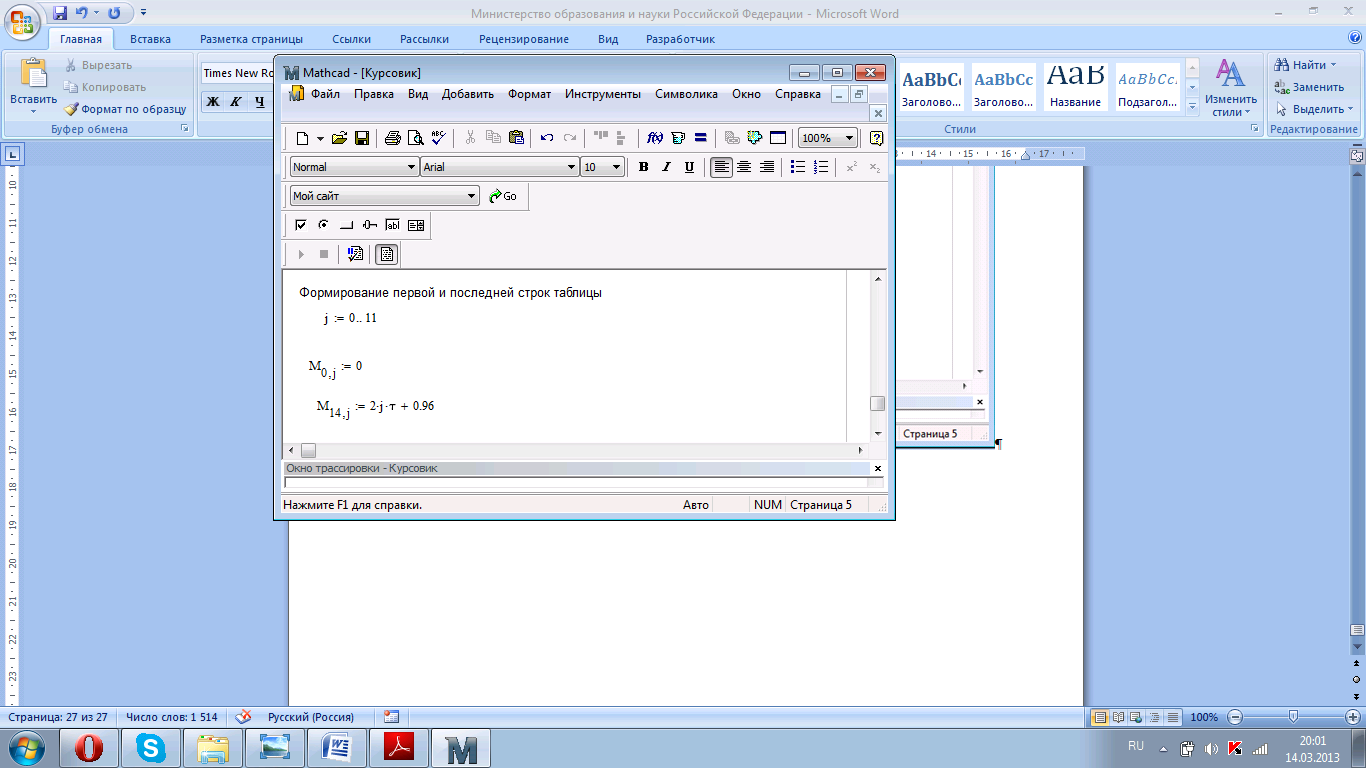This screenshot has width=1366, height=768.
Task: Run spell check in Mathcad
Action: [438, 138]
